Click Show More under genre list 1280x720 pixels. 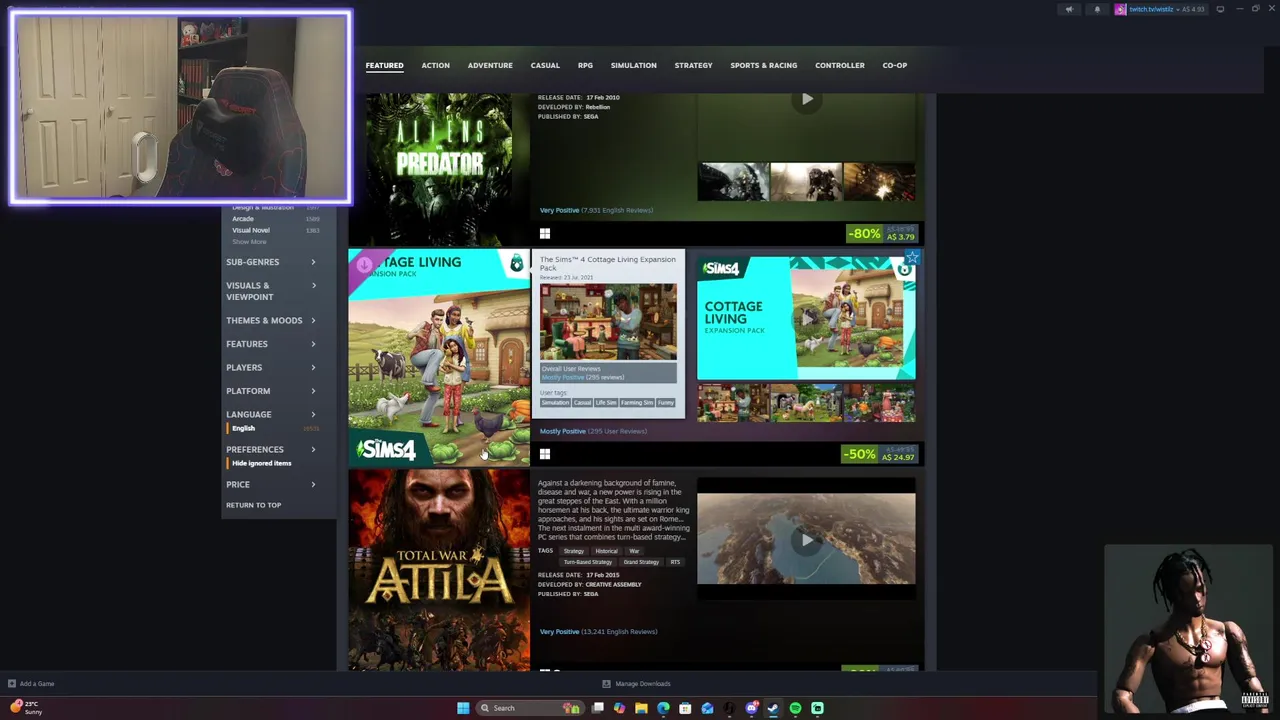click(249, 242)
